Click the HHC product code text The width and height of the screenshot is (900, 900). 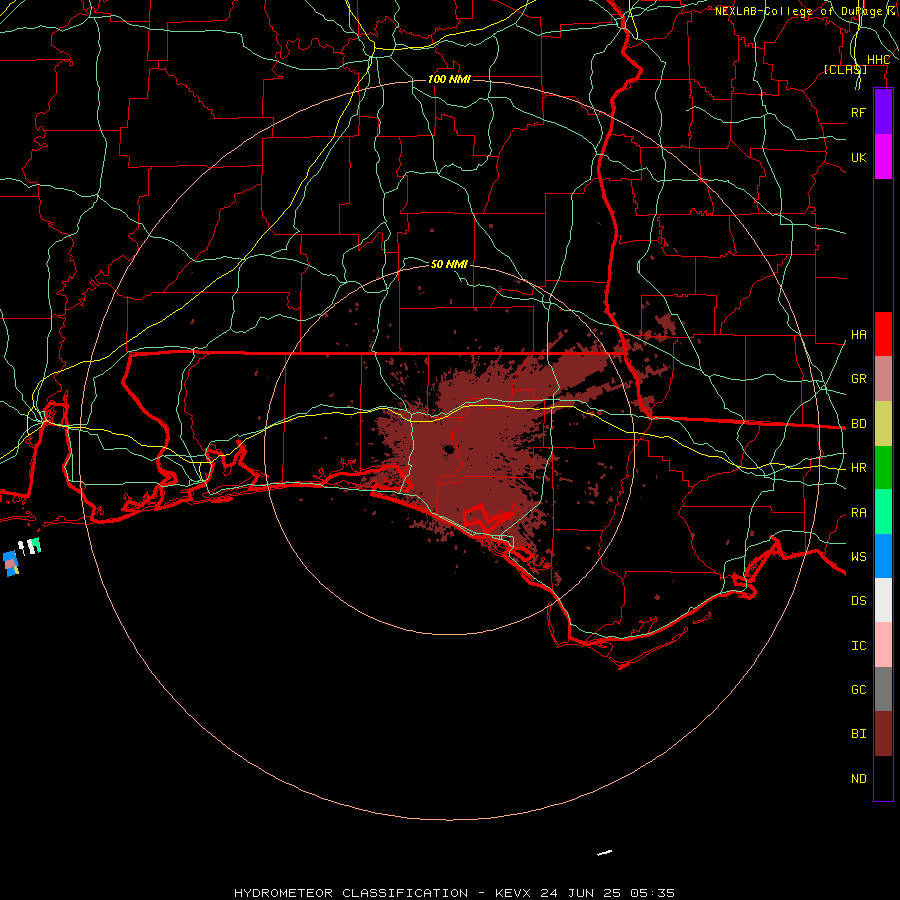[x=878, y=60]
